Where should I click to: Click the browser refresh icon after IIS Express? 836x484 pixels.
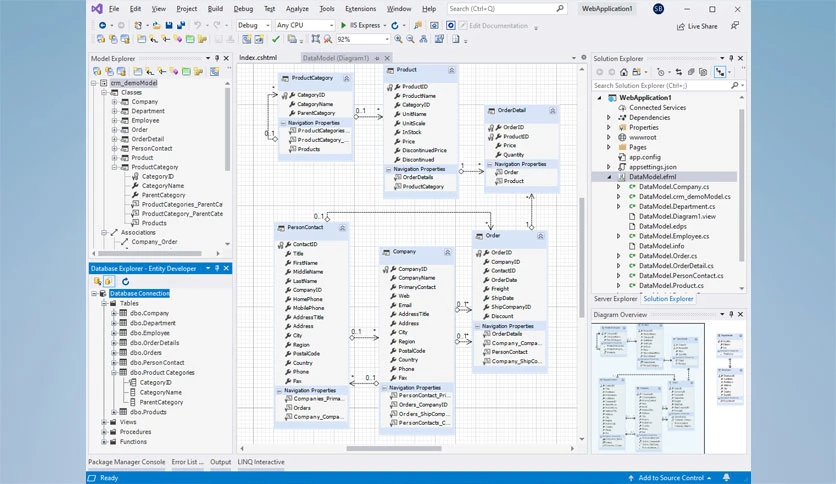tap(395, 25)
